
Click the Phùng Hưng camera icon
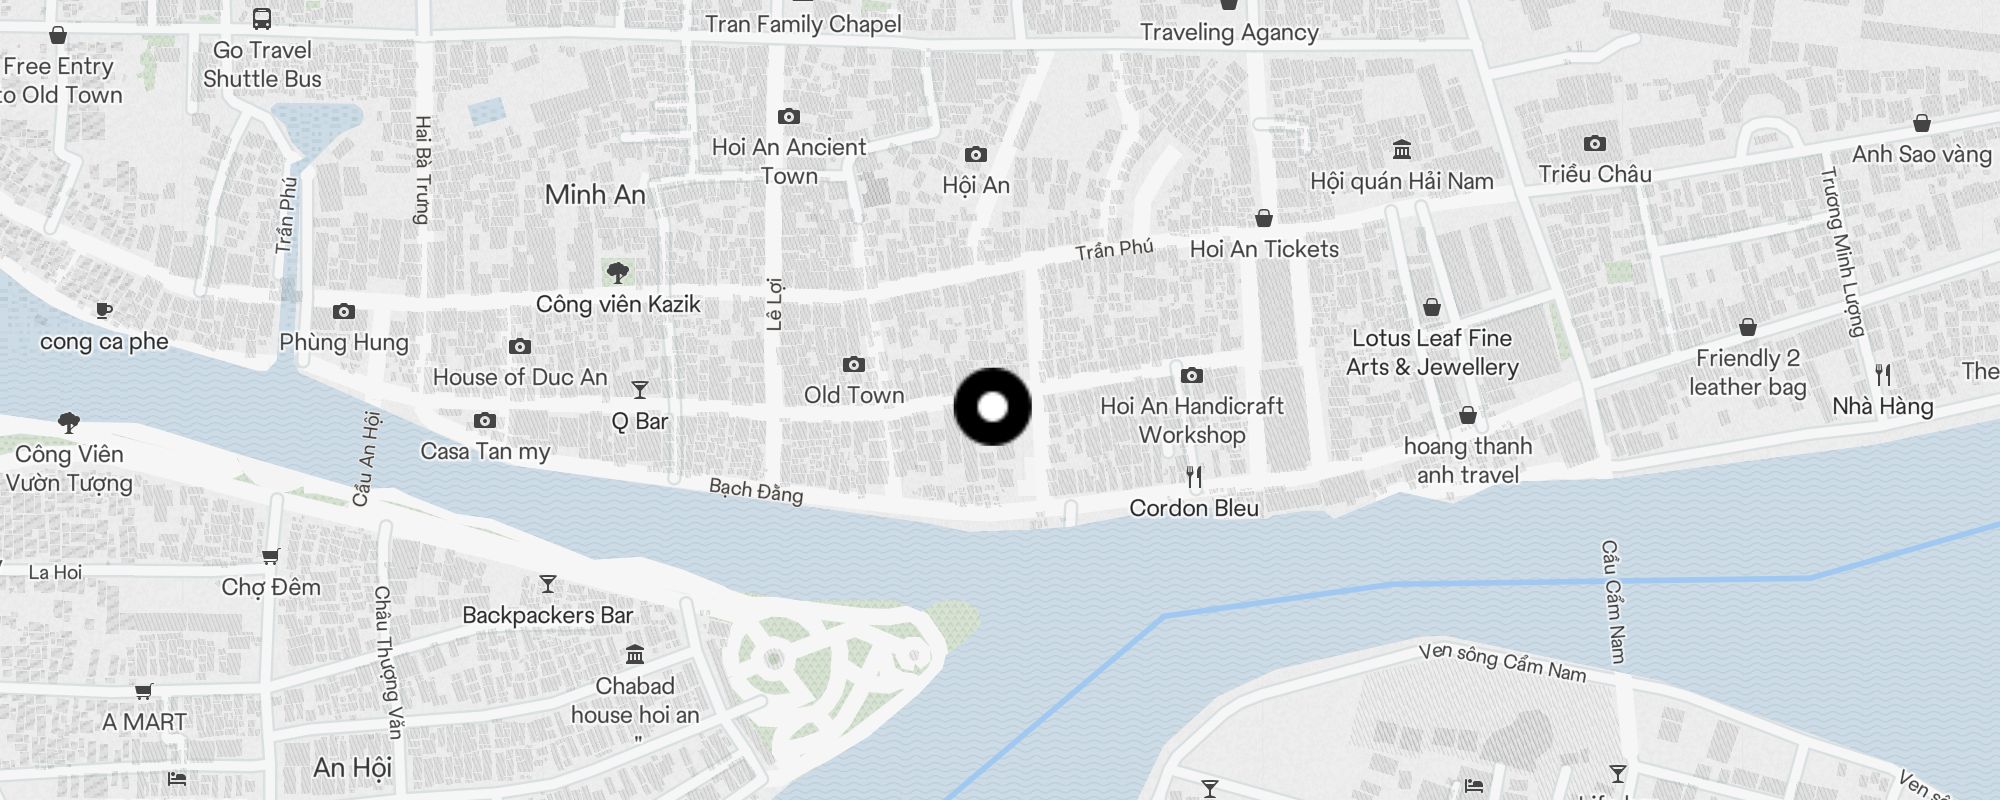[344, 311]
